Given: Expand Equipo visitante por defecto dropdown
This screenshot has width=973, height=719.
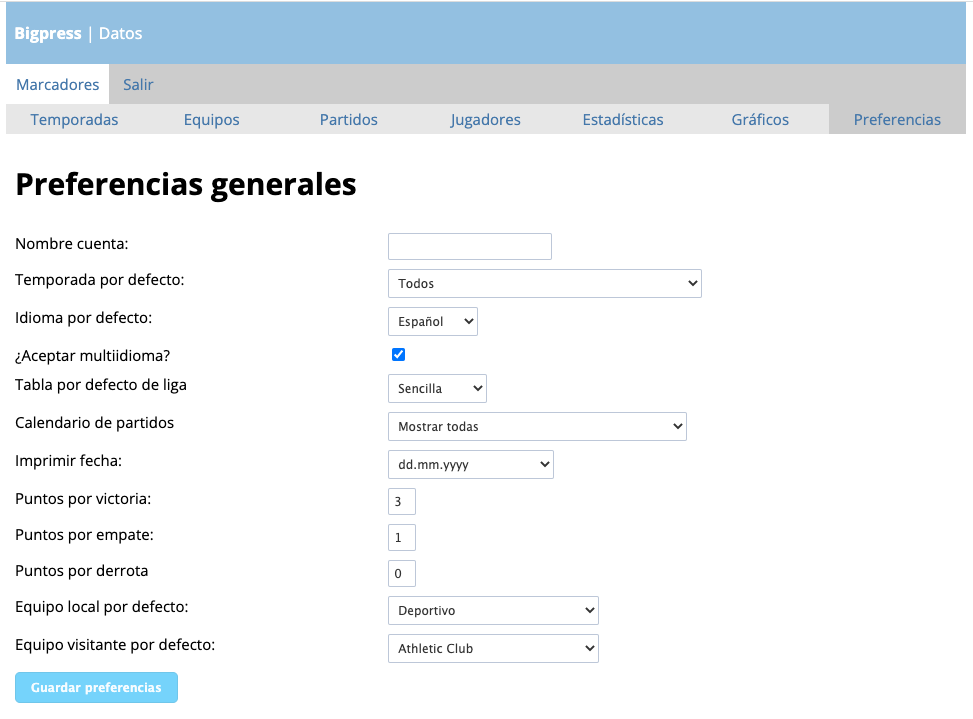Looking at the screenshot, I should [x=493, y=648].
